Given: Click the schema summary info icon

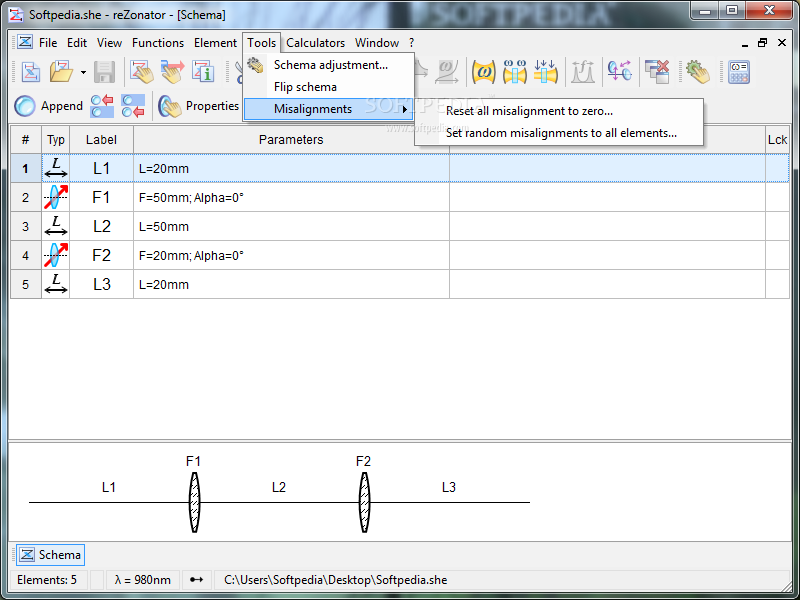Looking at the screenshot, I should (x=203, y=72).
